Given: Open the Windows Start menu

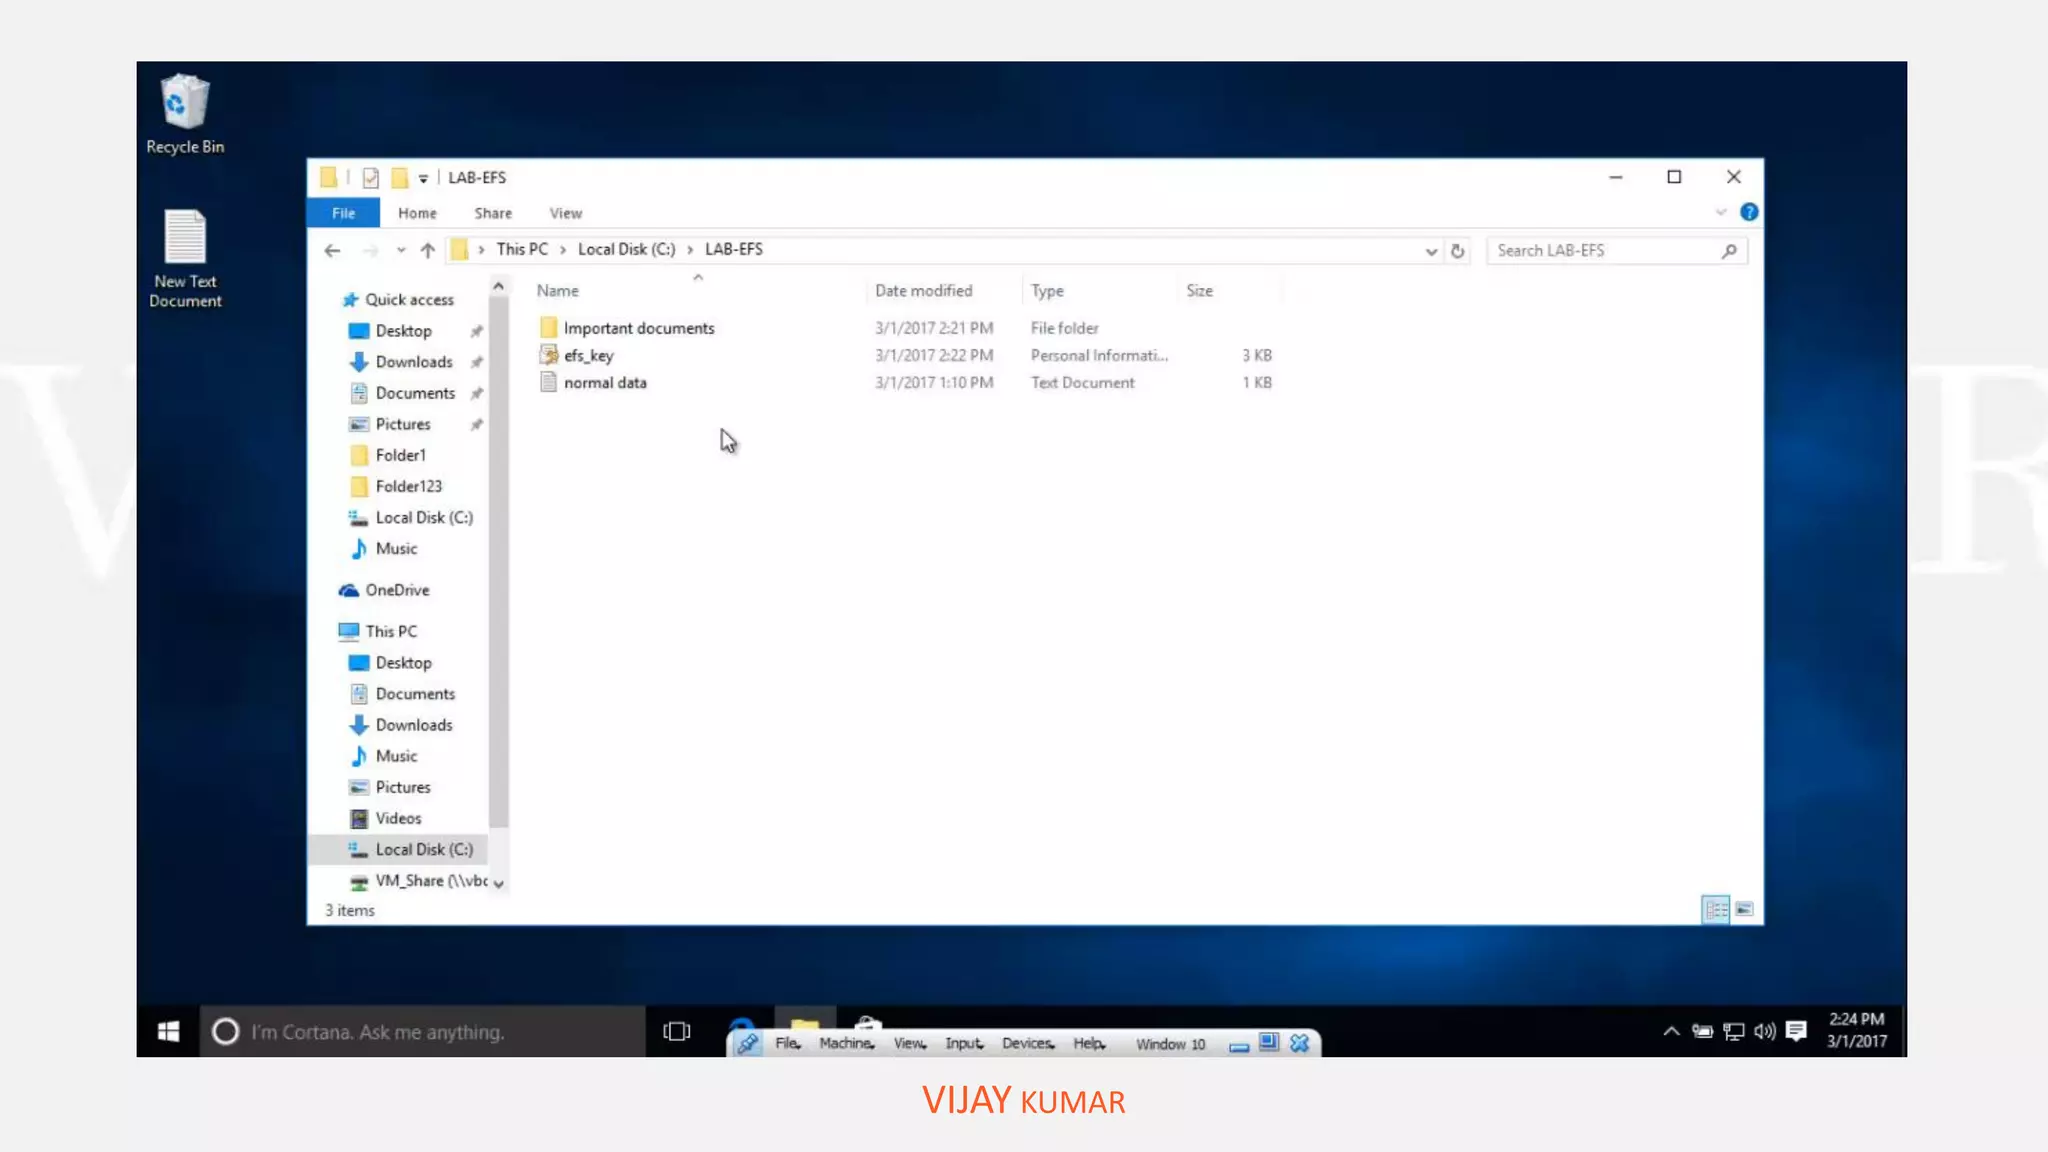Looking at the screenshot, I should tap(168, 1031).
